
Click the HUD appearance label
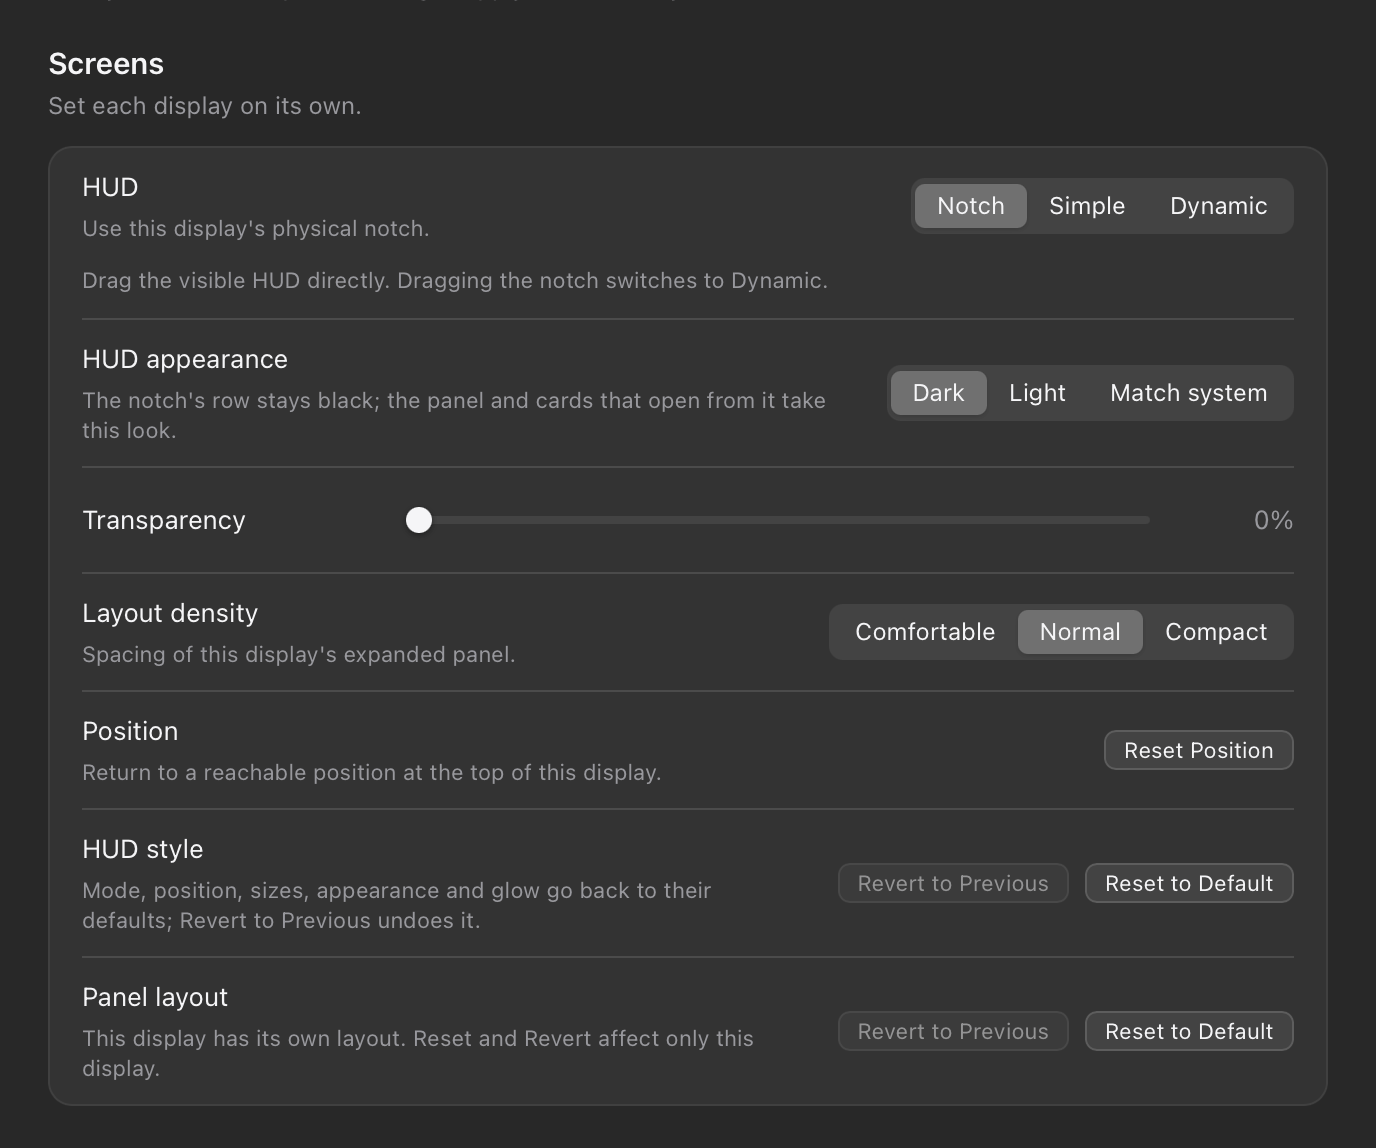point(185,359)
